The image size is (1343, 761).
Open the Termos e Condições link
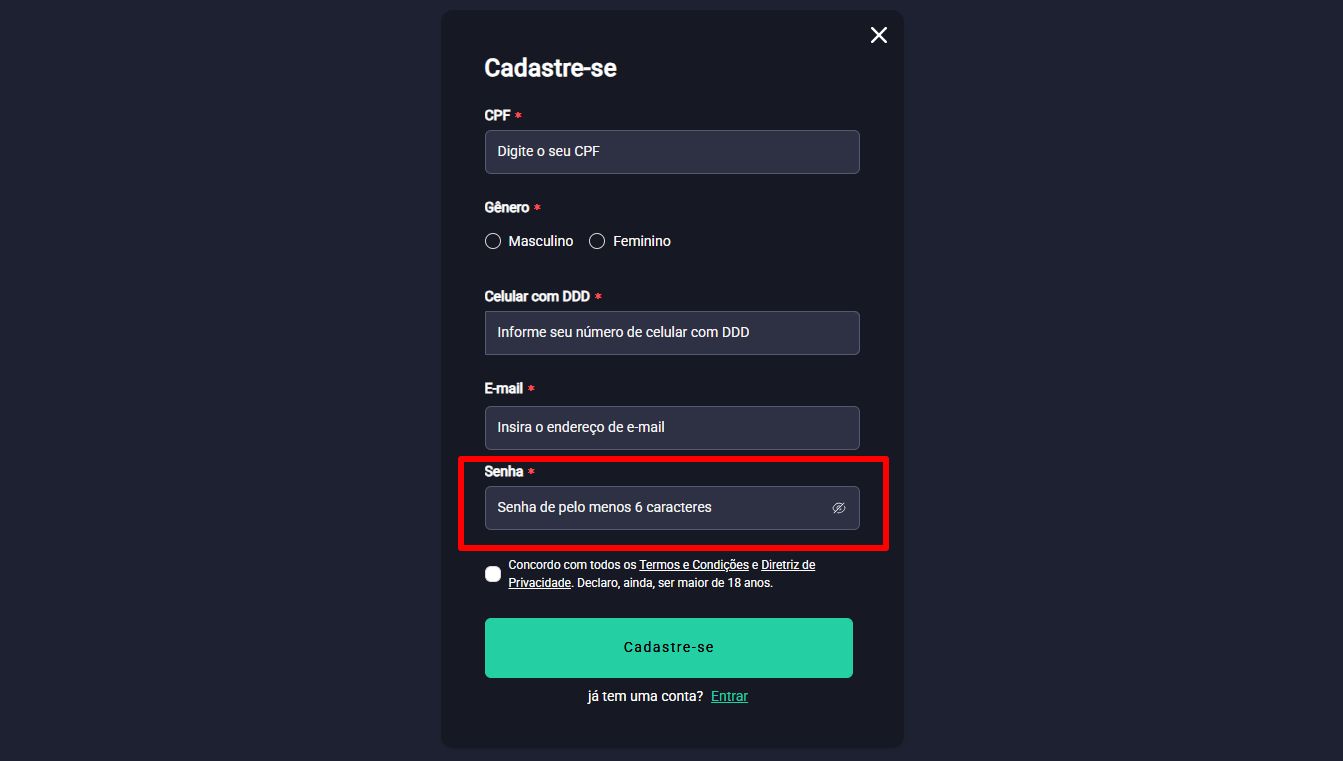(x=694, y=565)
